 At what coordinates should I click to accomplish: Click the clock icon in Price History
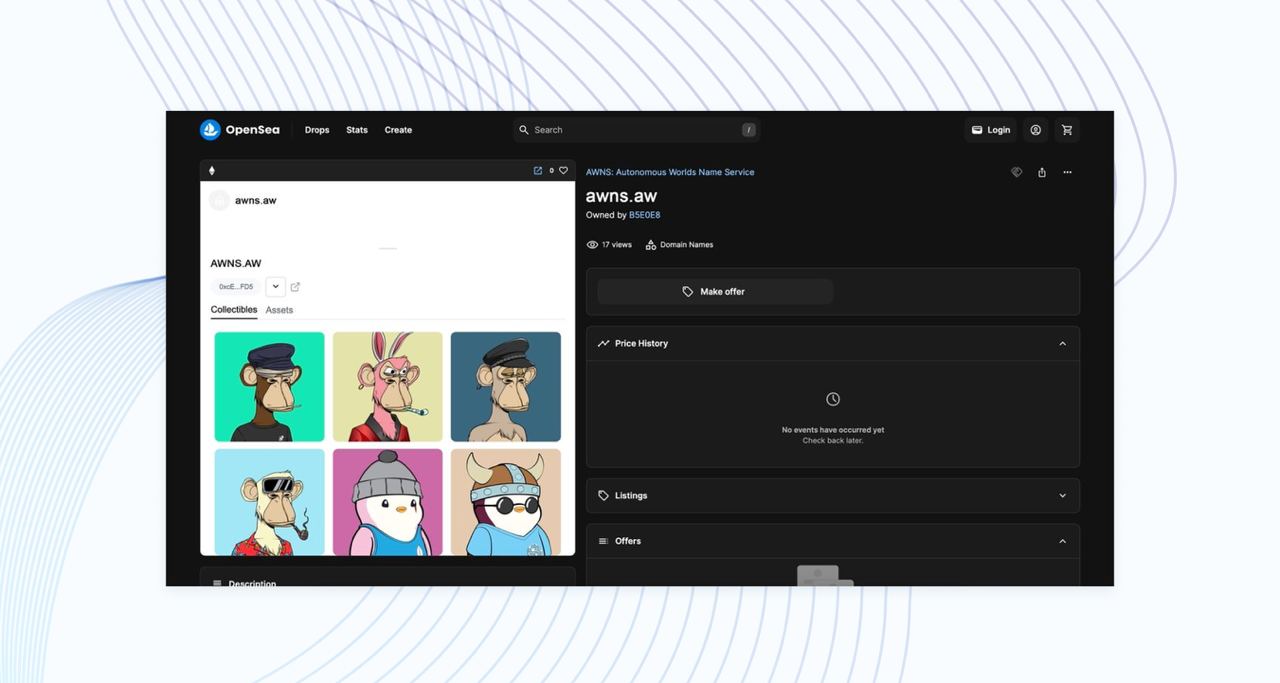[833, 399]
